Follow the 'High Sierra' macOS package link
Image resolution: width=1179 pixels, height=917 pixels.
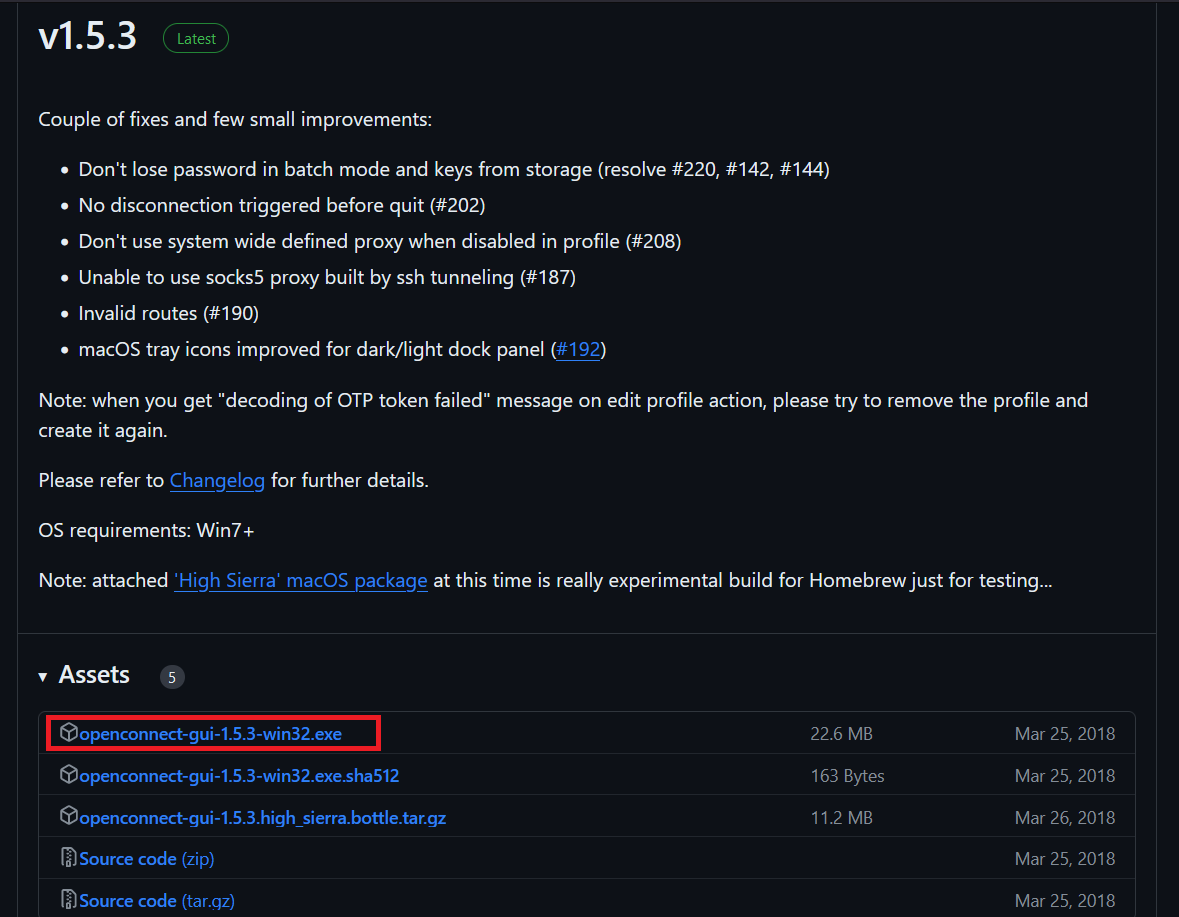click(300, 580)
